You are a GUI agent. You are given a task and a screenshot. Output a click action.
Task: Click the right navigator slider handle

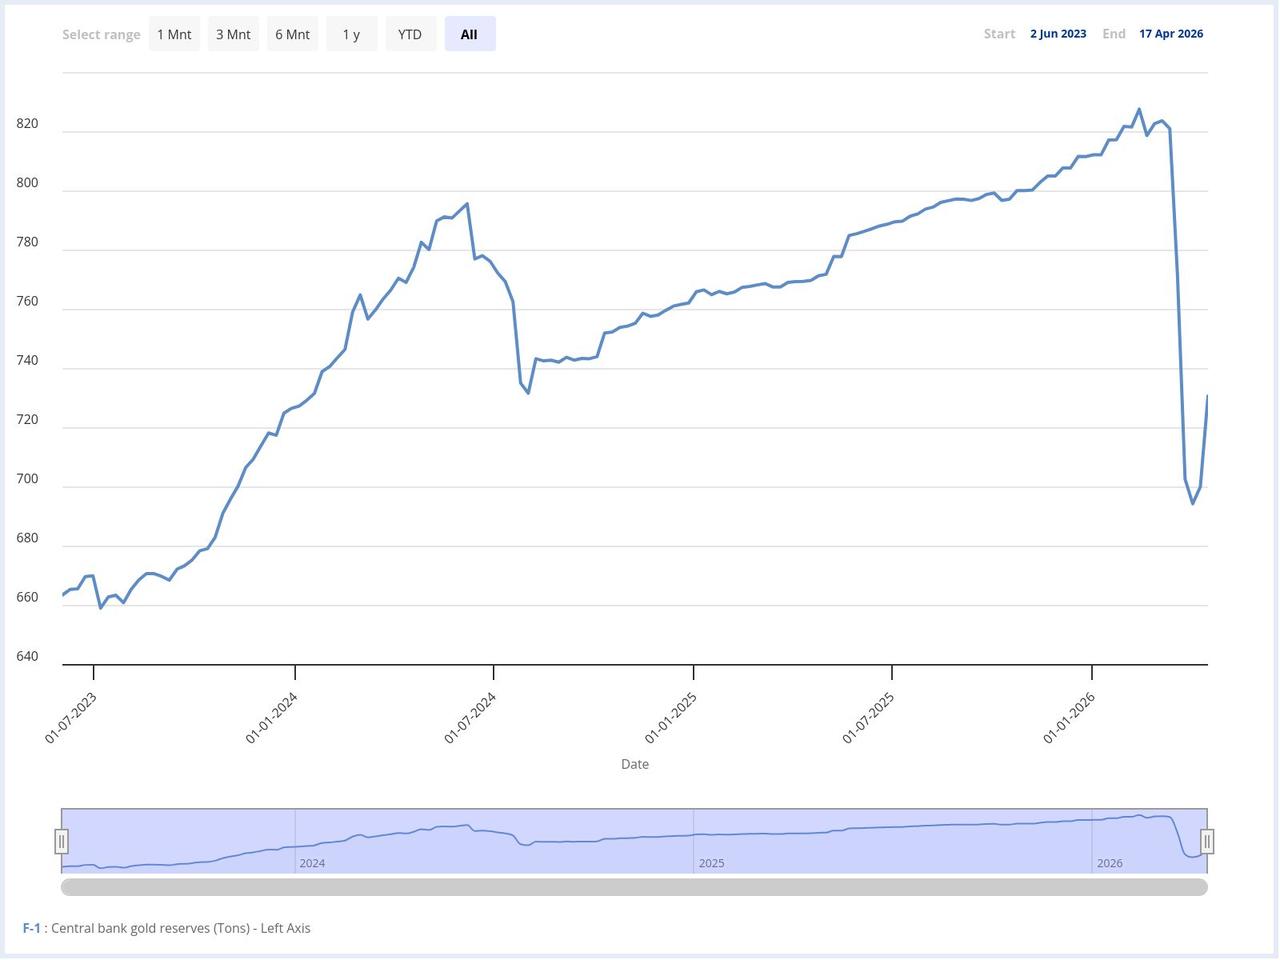(1208, 841)
